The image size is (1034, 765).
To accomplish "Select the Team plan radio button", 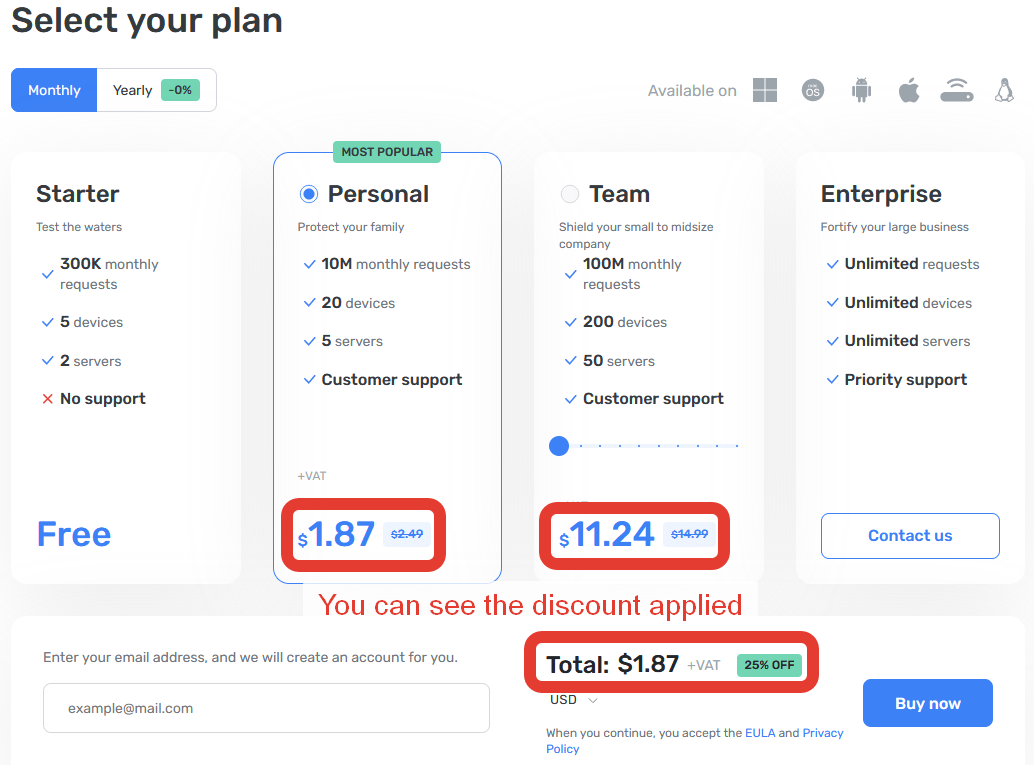I will tap(570, 194).
